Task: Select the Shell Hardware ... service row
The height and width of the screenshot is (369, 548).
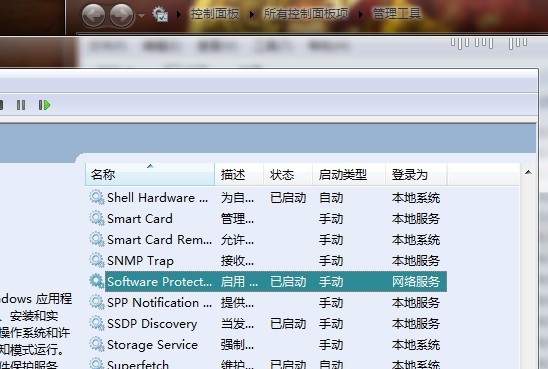Action: [x=267, y=197]
